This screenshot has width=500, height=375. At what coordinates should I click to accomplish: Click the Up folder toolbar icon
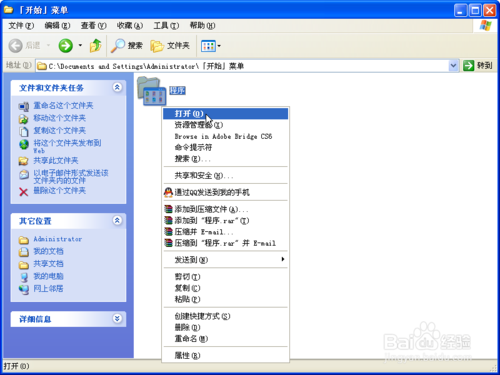point(96,45)
